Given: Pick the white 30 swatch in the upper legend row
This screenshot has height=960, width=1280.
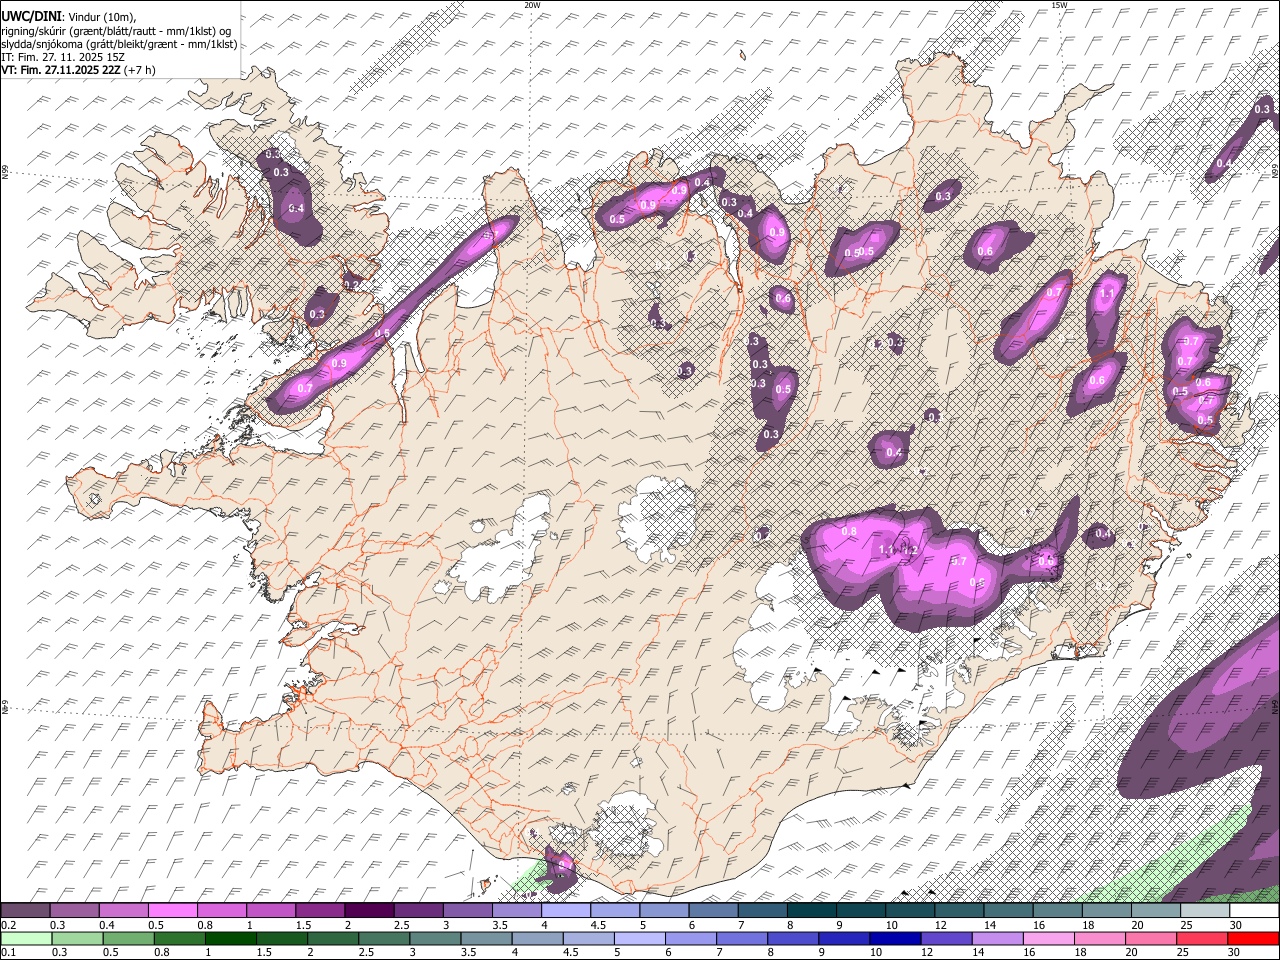Looking at the screenshot, I should pos(1254,911).
